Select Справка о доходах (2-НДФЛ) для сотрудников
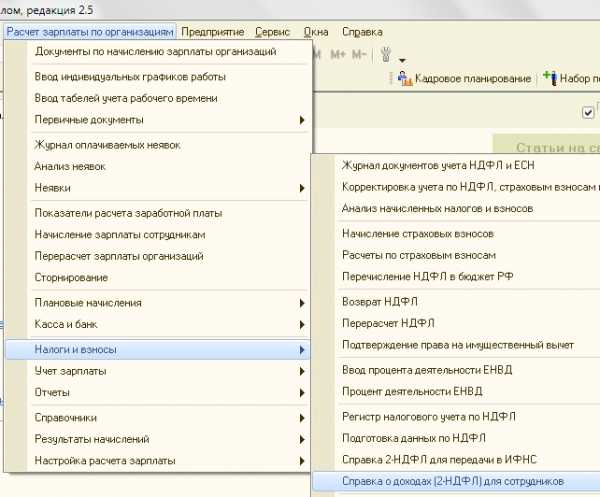 tap(453, 482)
